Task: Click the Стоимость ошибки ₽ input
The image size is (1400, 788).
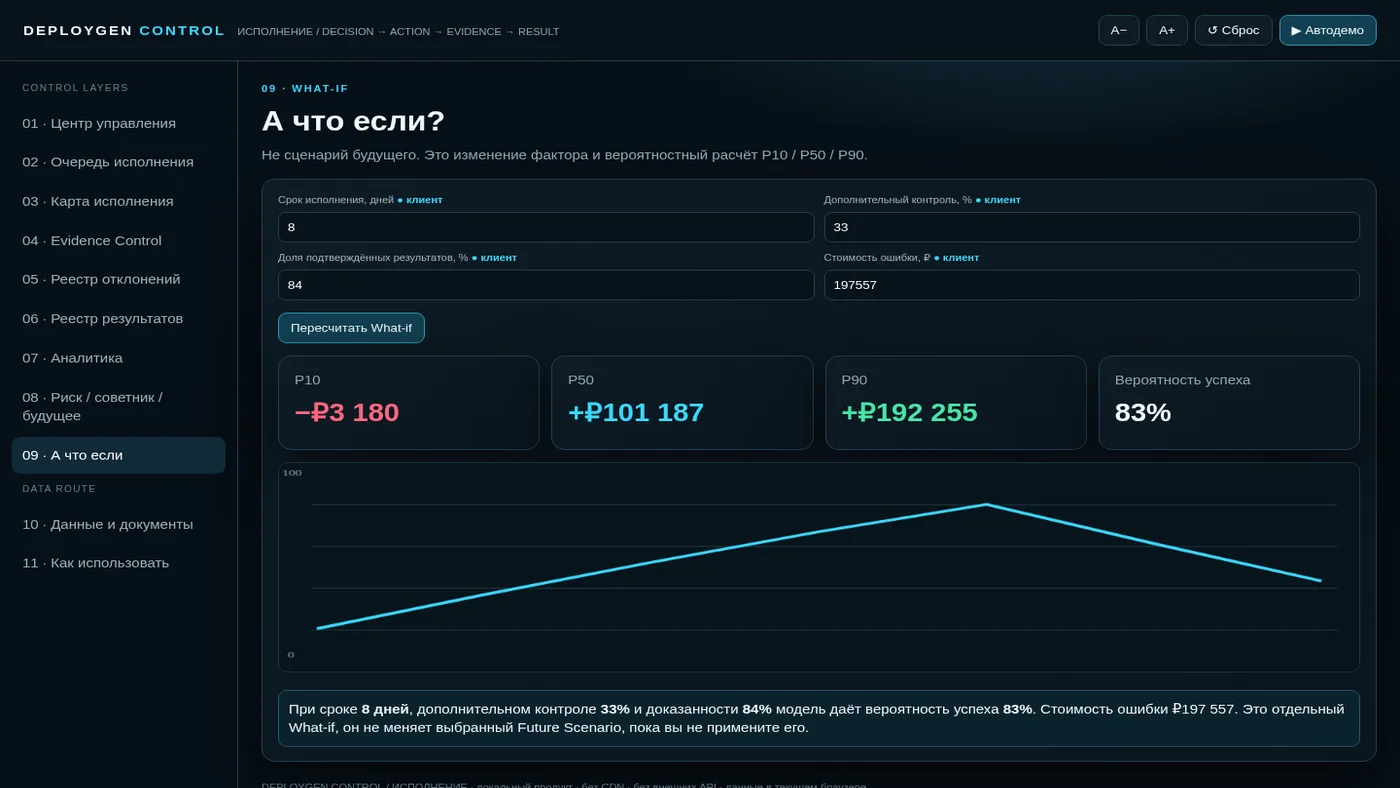Action: click(1091, 285)
